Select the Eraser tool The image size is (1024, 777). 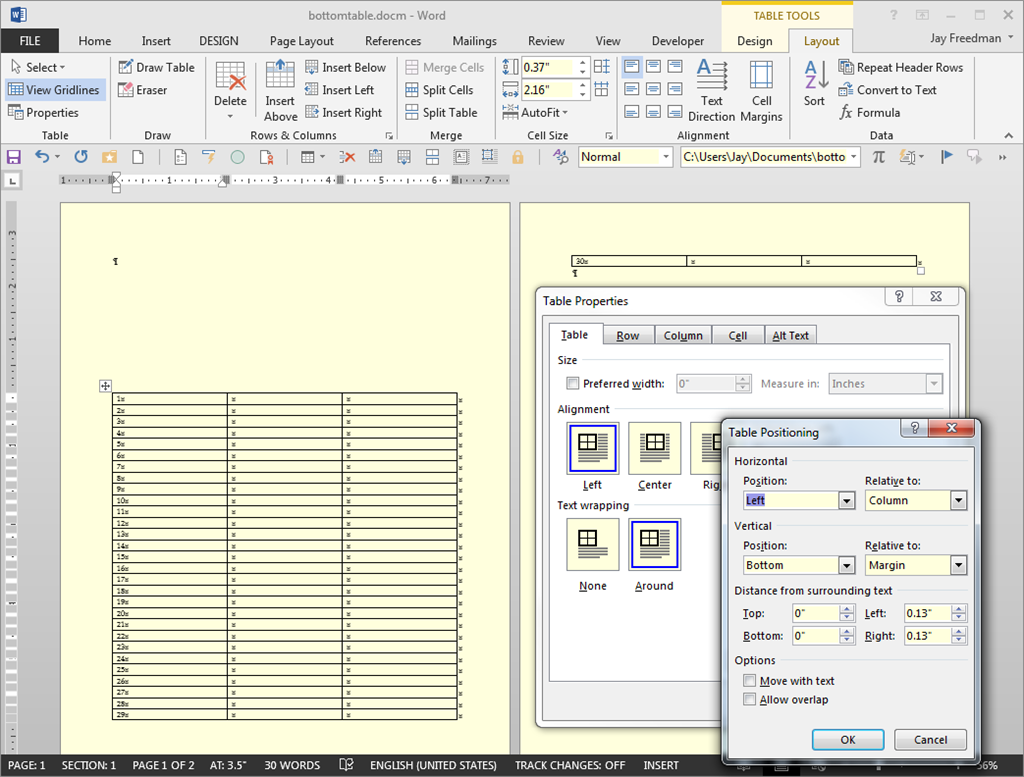143,90
